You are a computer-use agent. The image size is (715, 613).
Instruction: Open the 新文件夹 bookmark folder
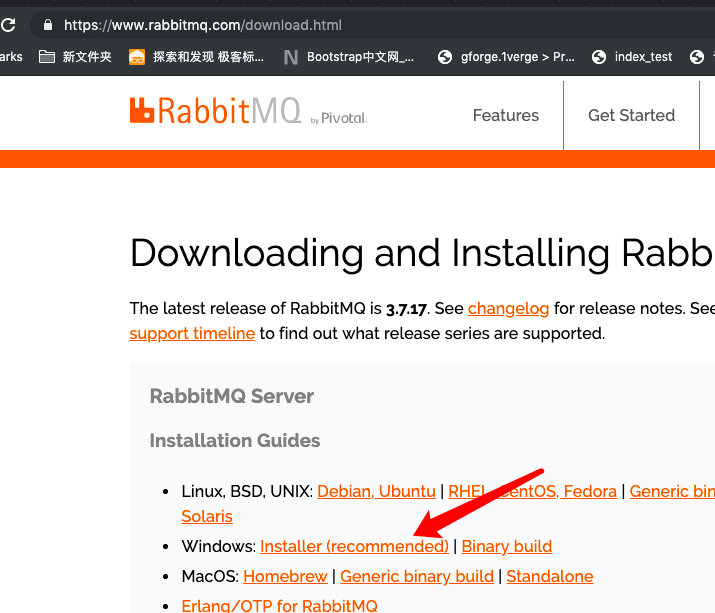(x=75, y=57)
